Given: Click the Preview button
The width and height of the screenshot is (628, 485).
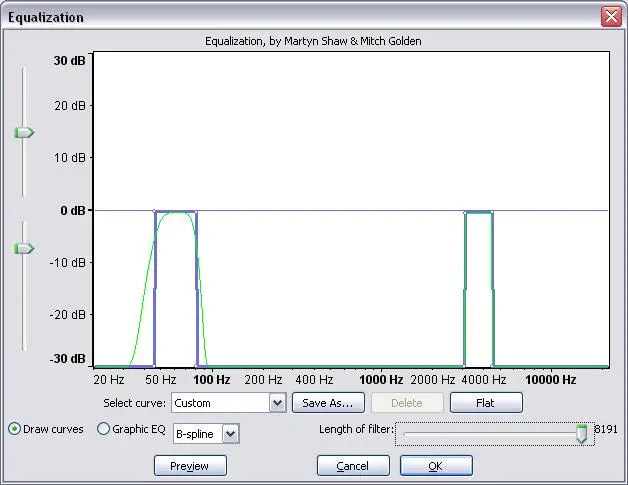Looking at the screenshot, I should click(190, 466).
